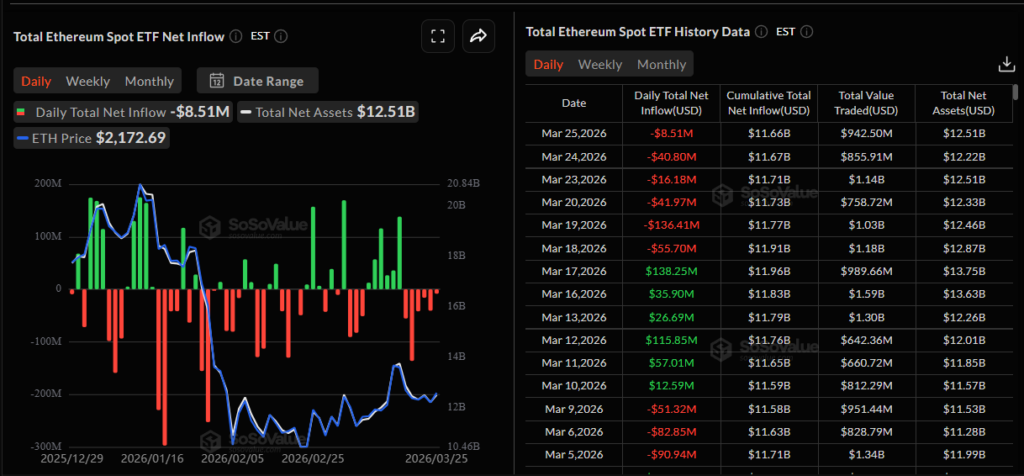The height and width of the screenshot is (476, 1024).
Task: Open the chart in fullscreen mode
Action: [x=437, y=37]
